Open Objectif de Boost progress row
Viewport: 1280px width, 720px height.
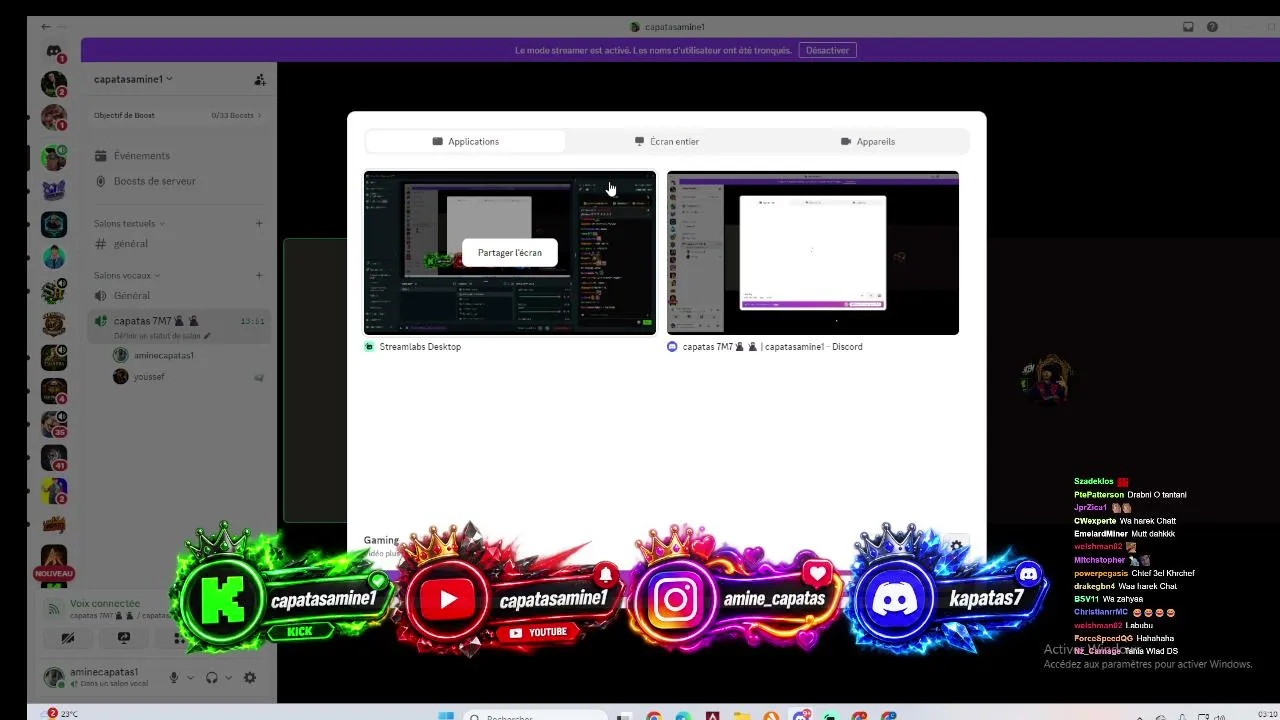pyautogui.click(x=178, y=115)
